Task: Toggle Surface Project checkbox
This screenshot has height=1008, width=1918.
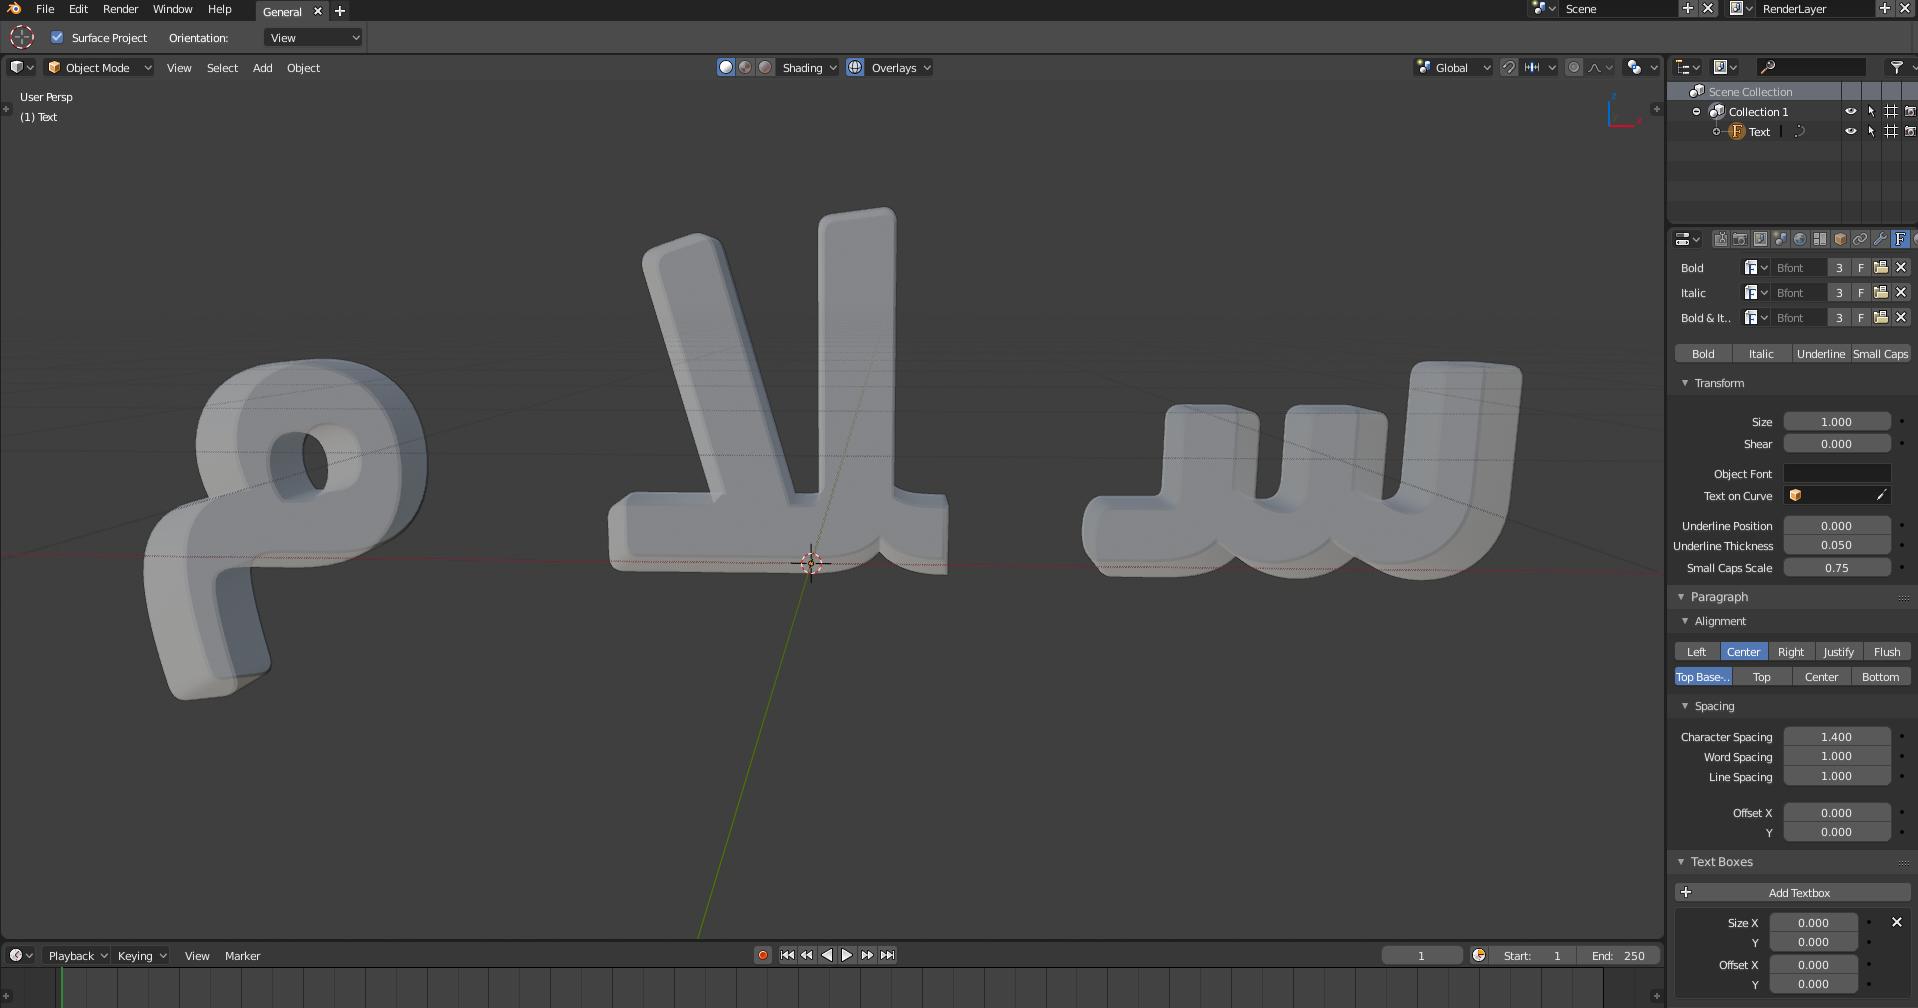Action: 57,37
